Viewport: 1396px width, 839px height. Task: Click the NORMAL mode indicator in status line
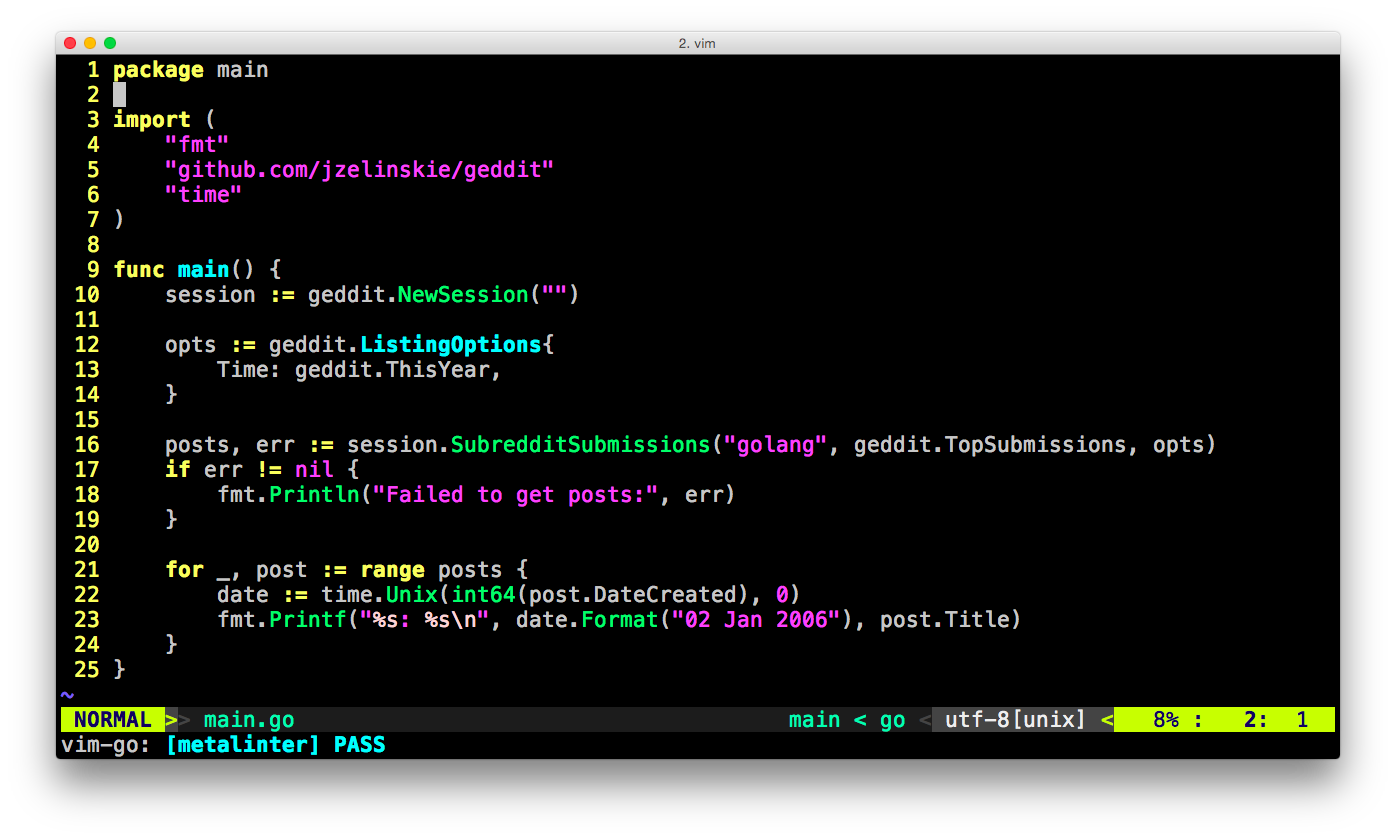point(113,720)
